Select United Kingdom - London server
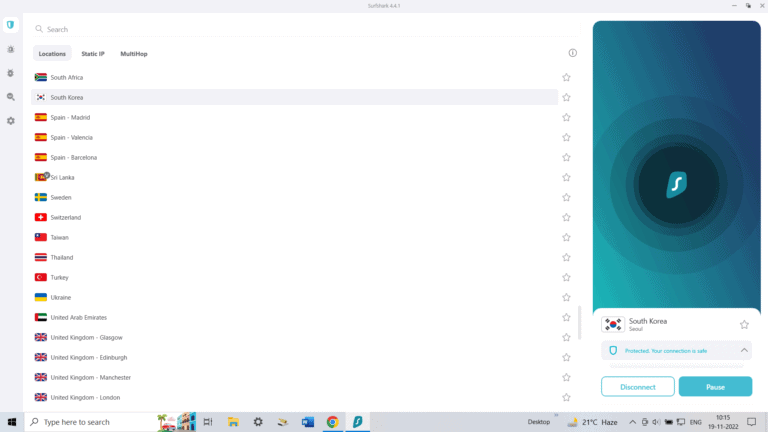This screenshot has width=768, height=432. click(294, 397)
